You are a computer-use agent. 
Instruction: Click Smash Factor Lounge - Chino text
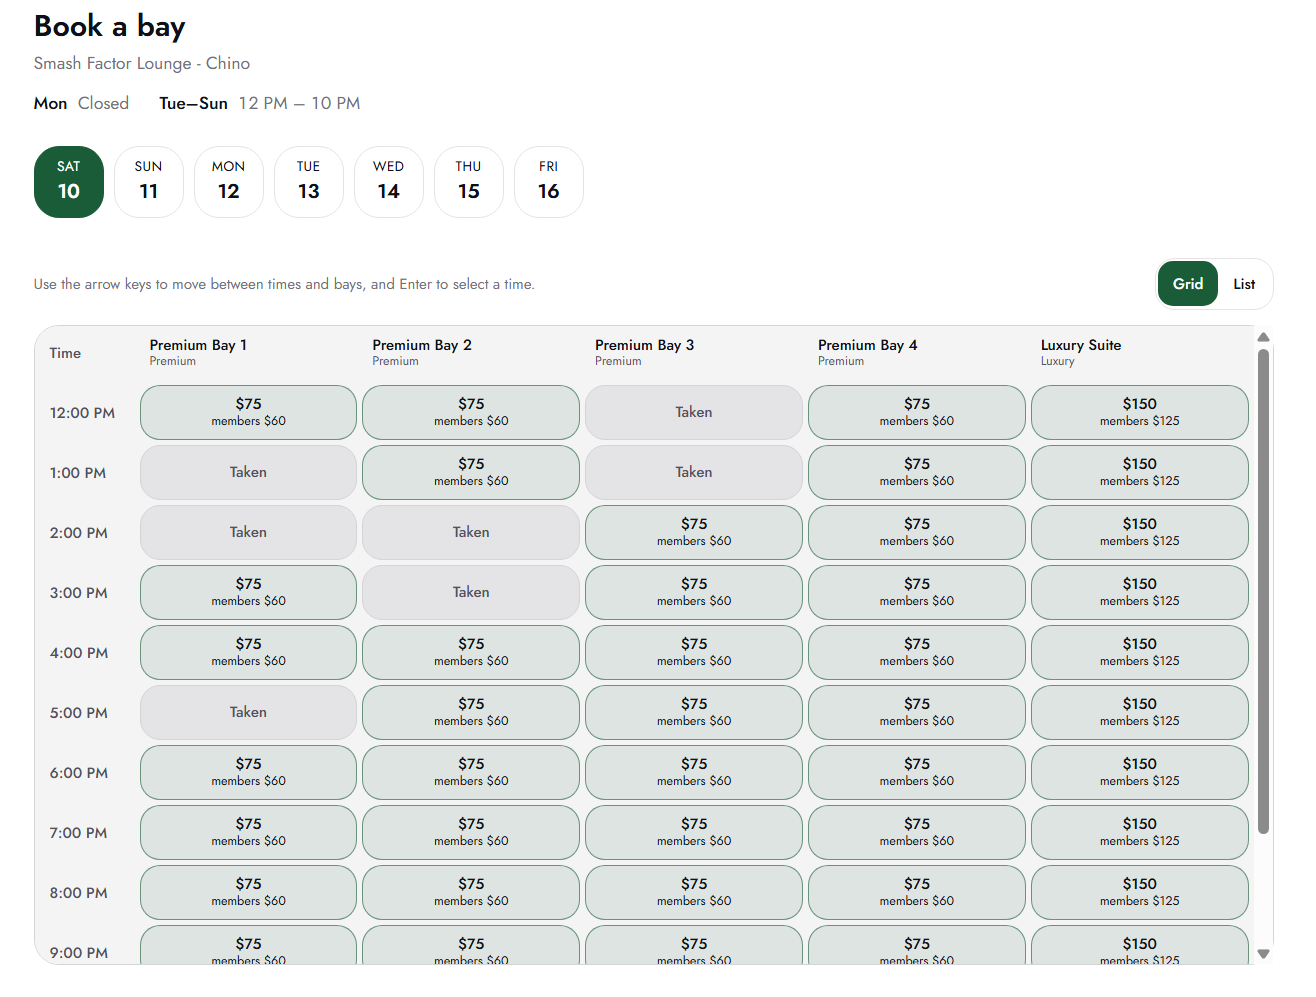tap(142, 63)
